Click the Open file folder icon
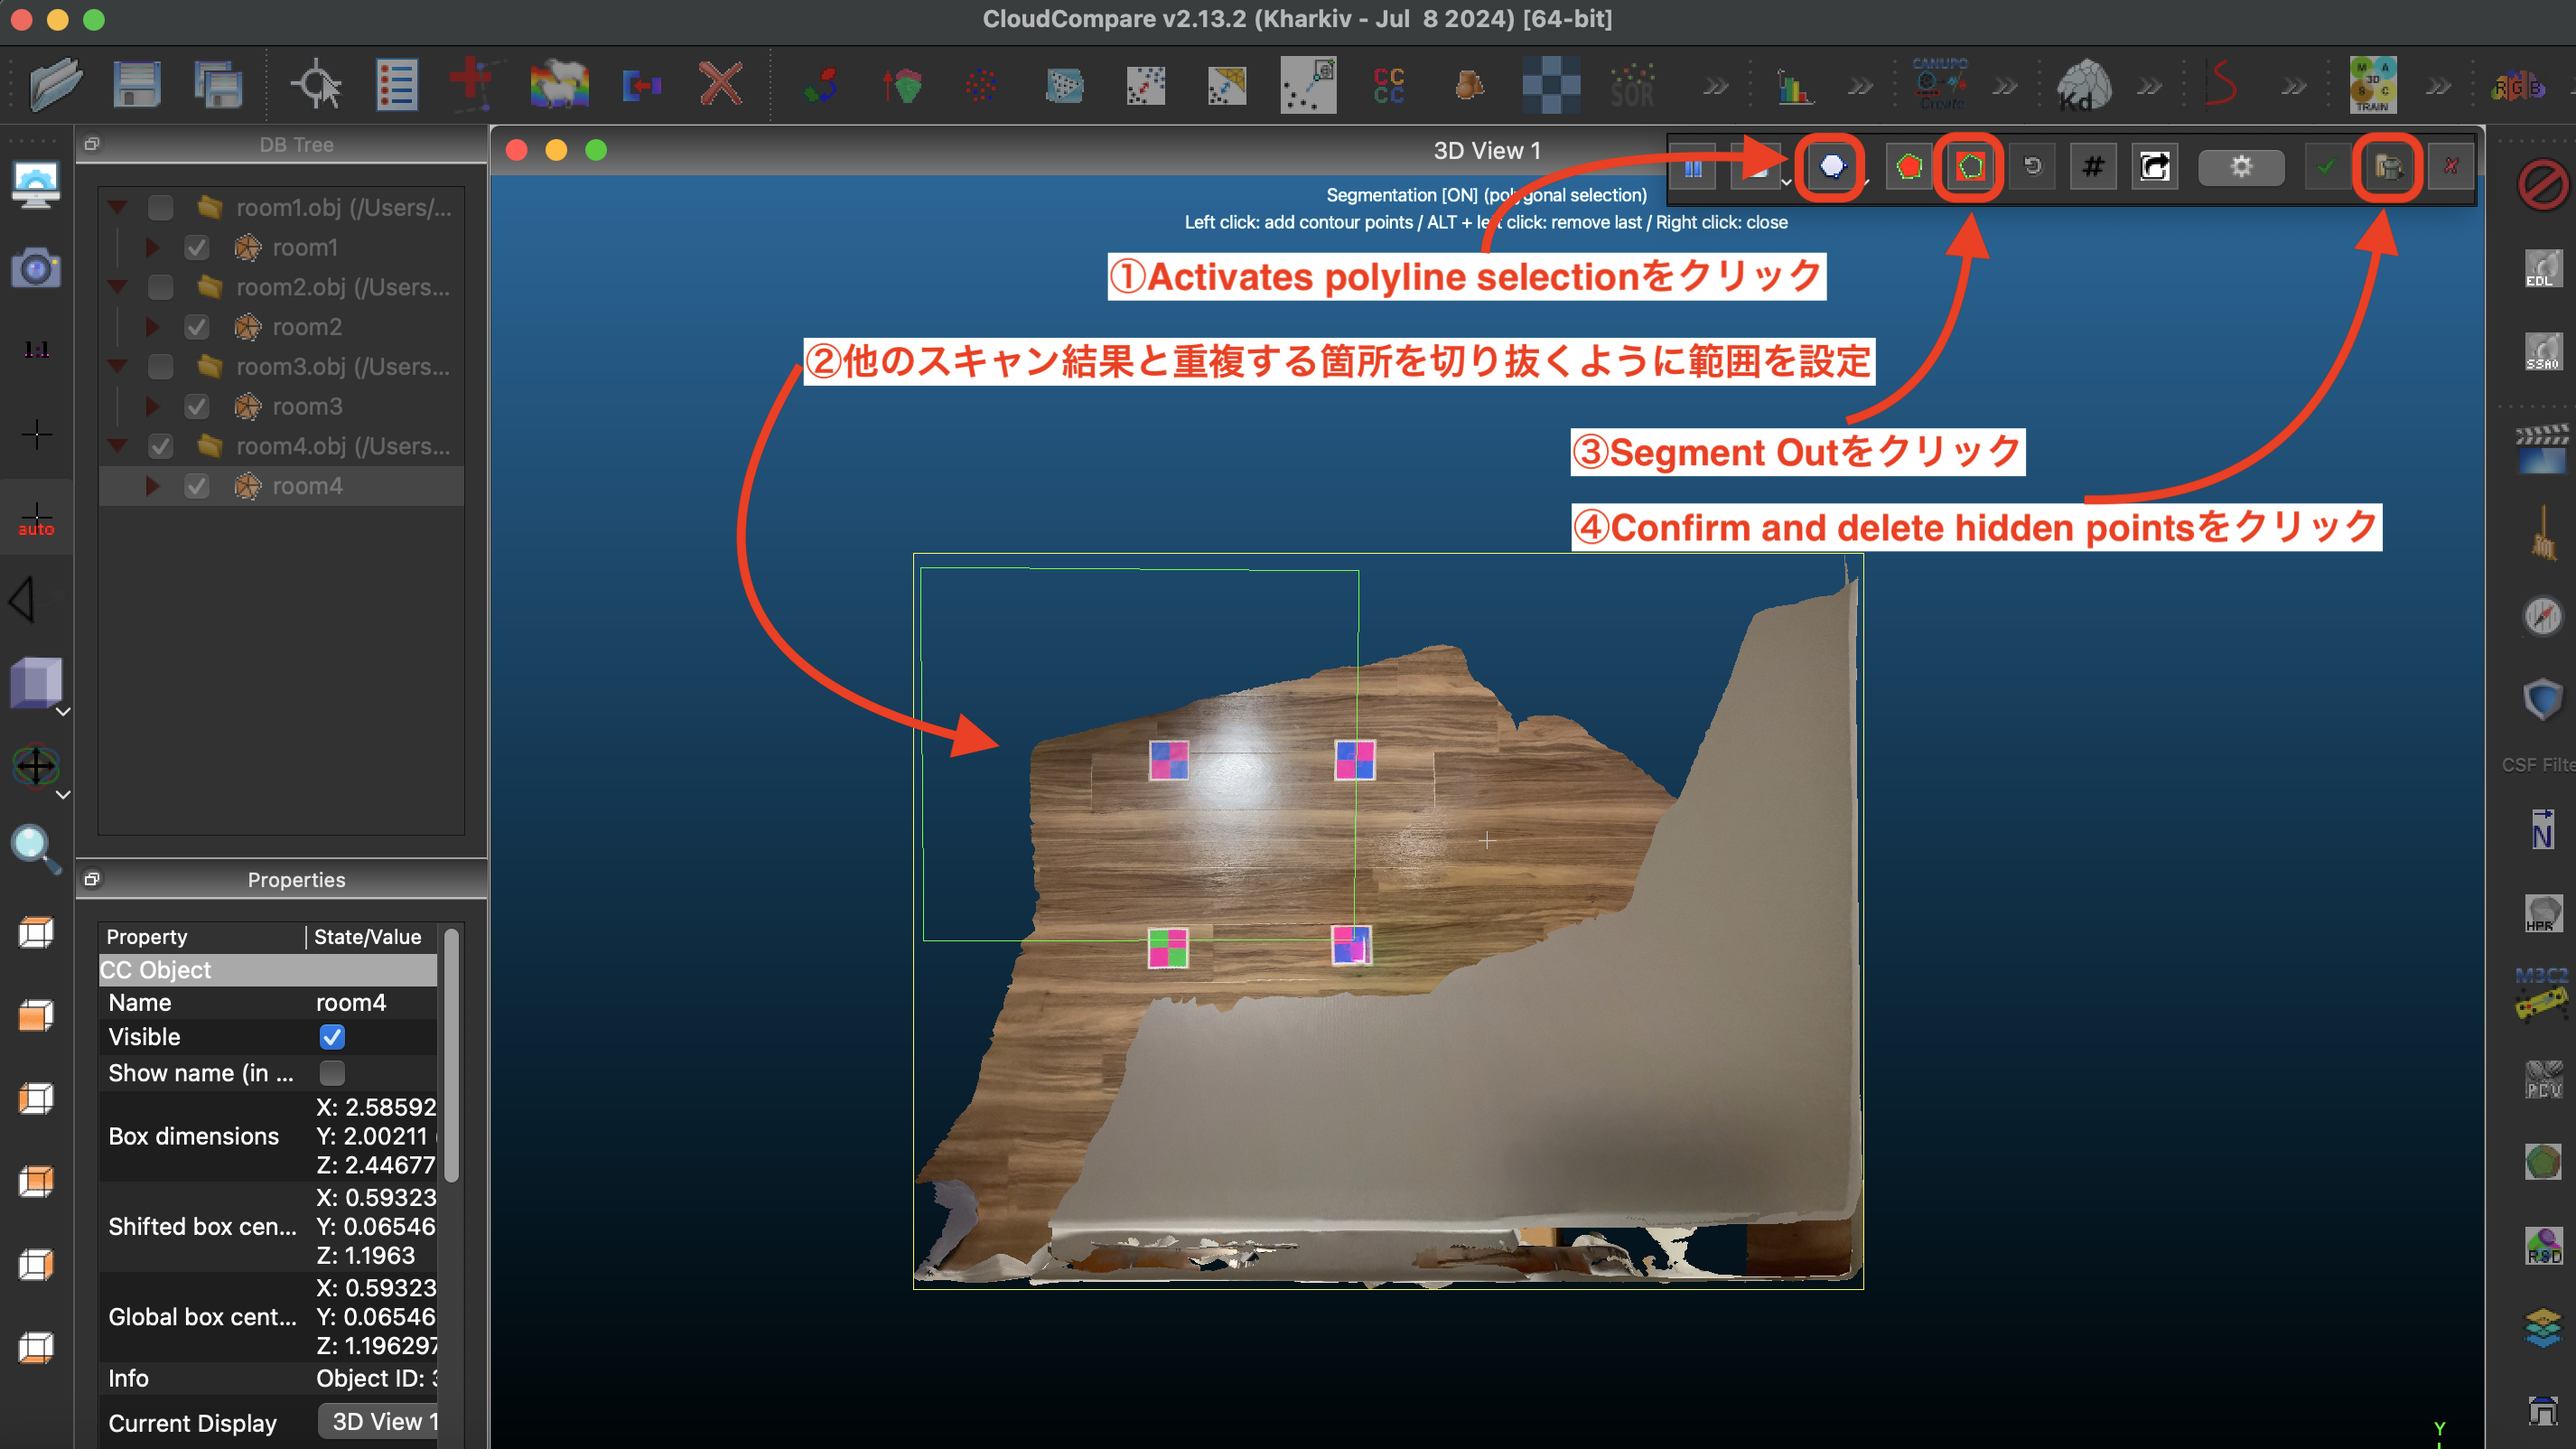Screen dimensions: 2576x1449 point(55,84)
